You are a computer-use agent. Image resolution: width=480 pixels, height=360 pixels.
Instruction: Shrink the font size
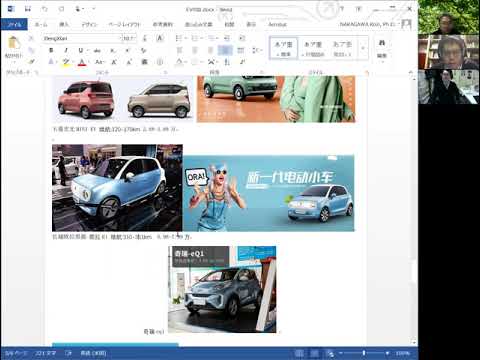[x=129, y=62]
